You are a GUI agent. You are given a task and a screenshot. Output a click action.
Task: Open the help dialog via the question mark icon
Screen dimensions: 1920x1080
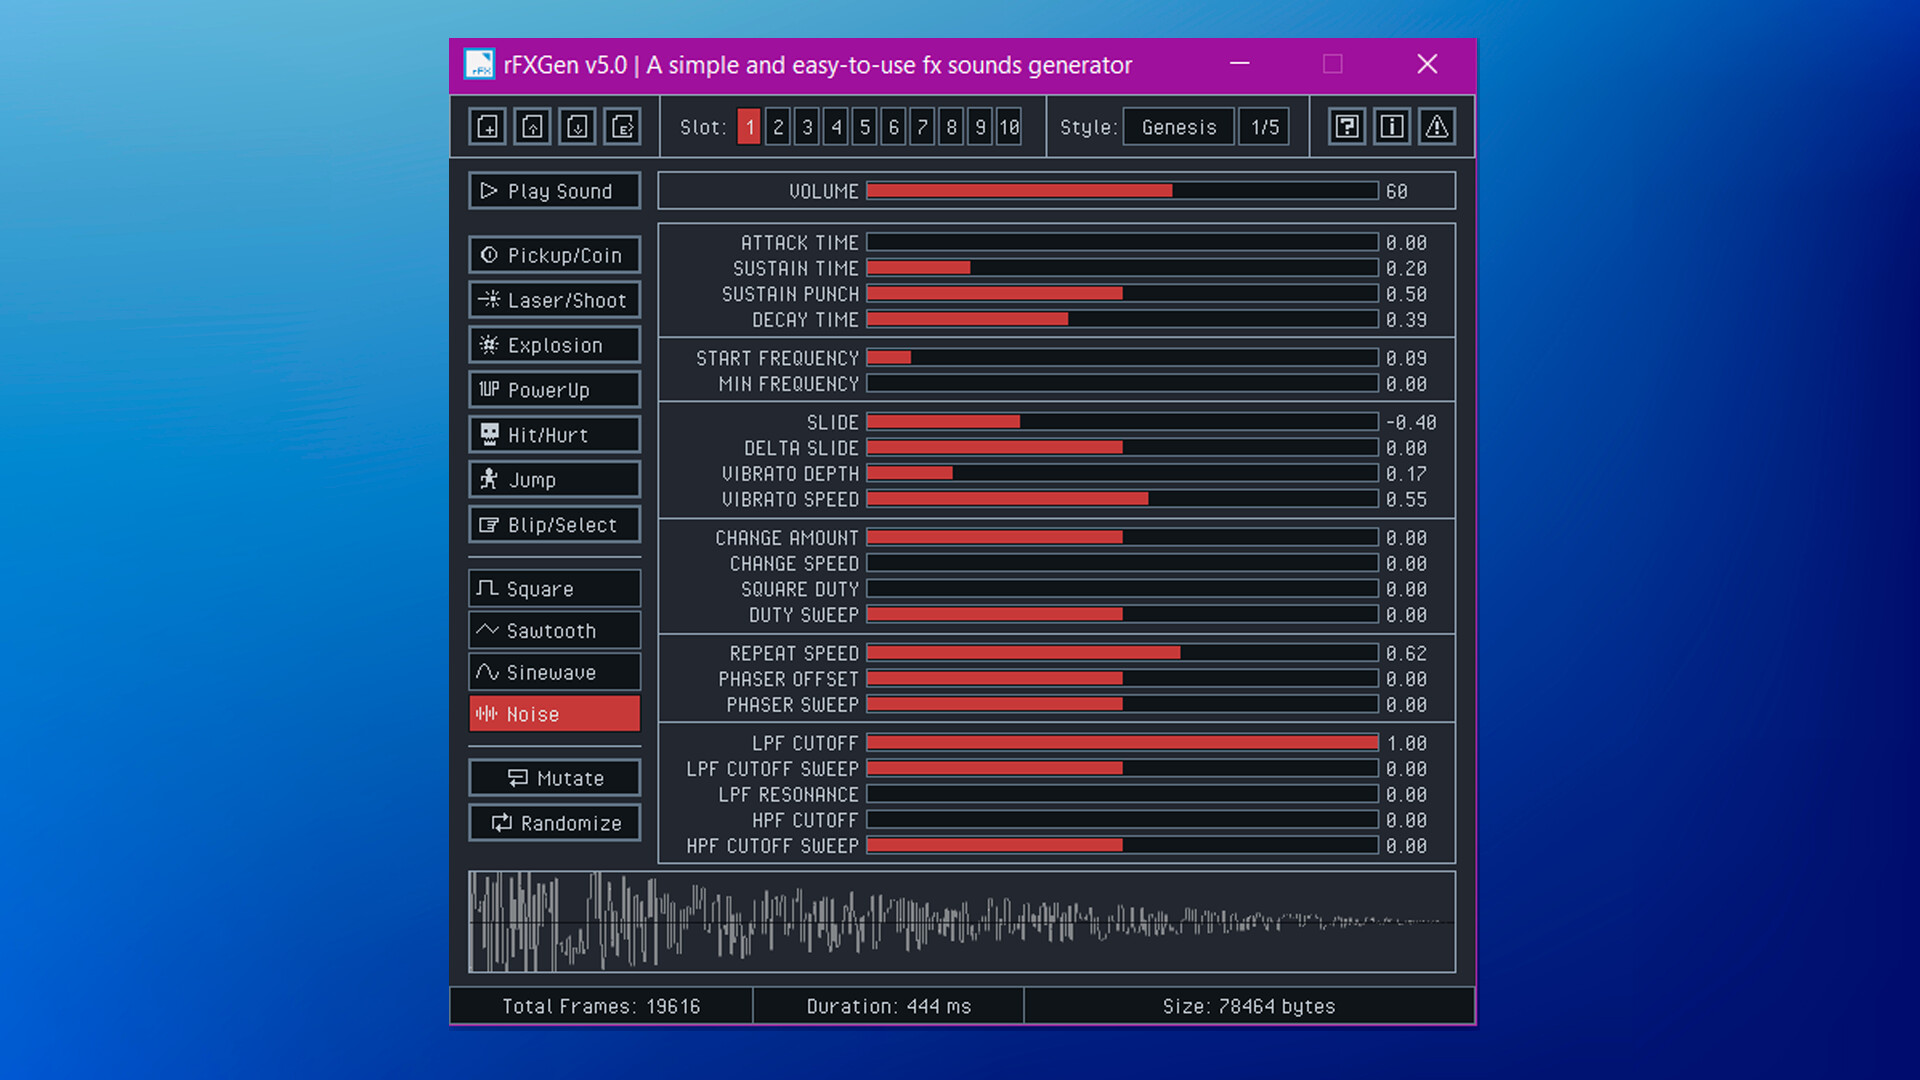1346,126
